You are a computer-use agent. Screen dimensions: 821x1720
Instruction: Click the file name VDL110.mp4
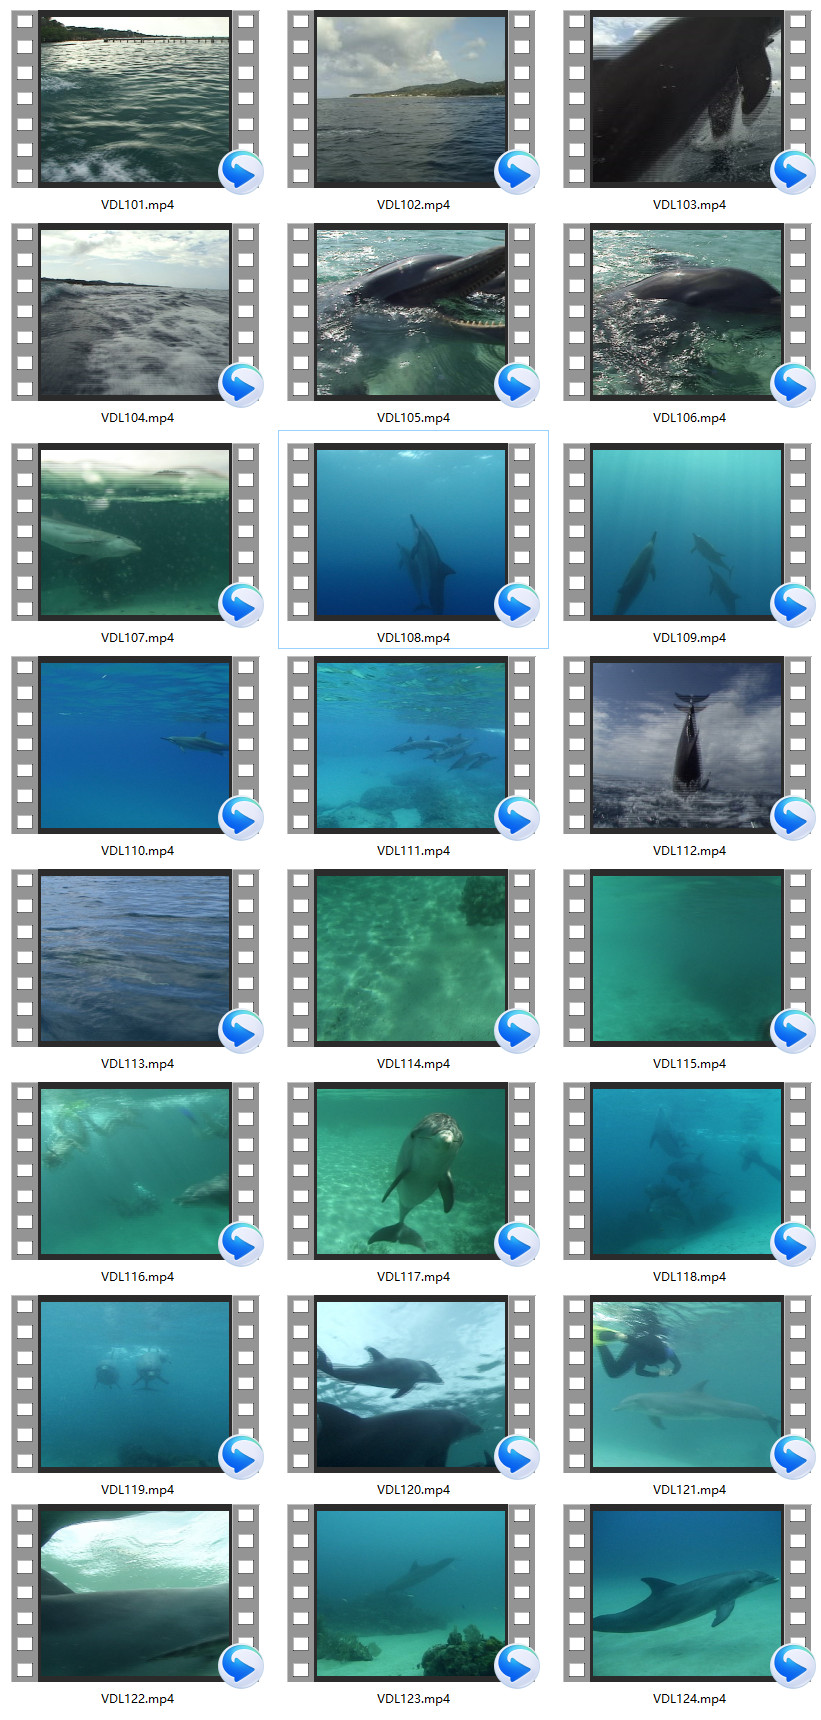pos(137,851)
